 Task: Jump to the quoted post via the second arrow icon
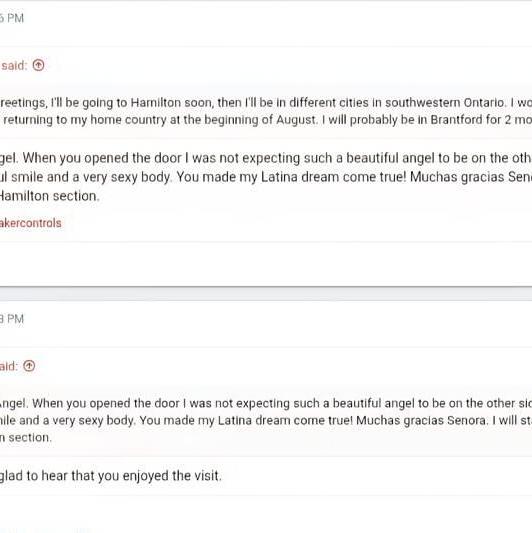coord(29,366)
